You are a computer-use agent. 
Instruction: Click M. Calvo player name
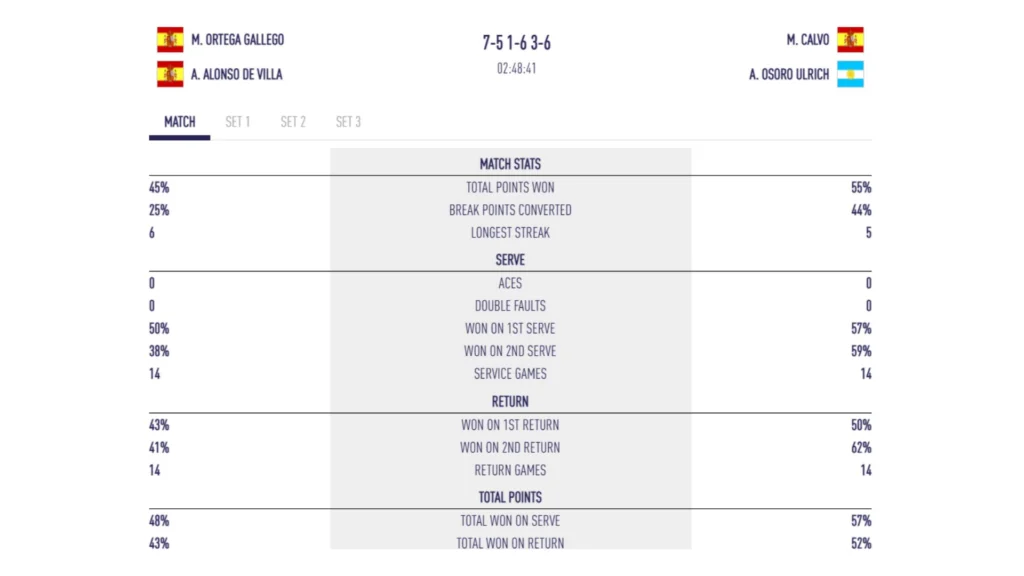808,40
